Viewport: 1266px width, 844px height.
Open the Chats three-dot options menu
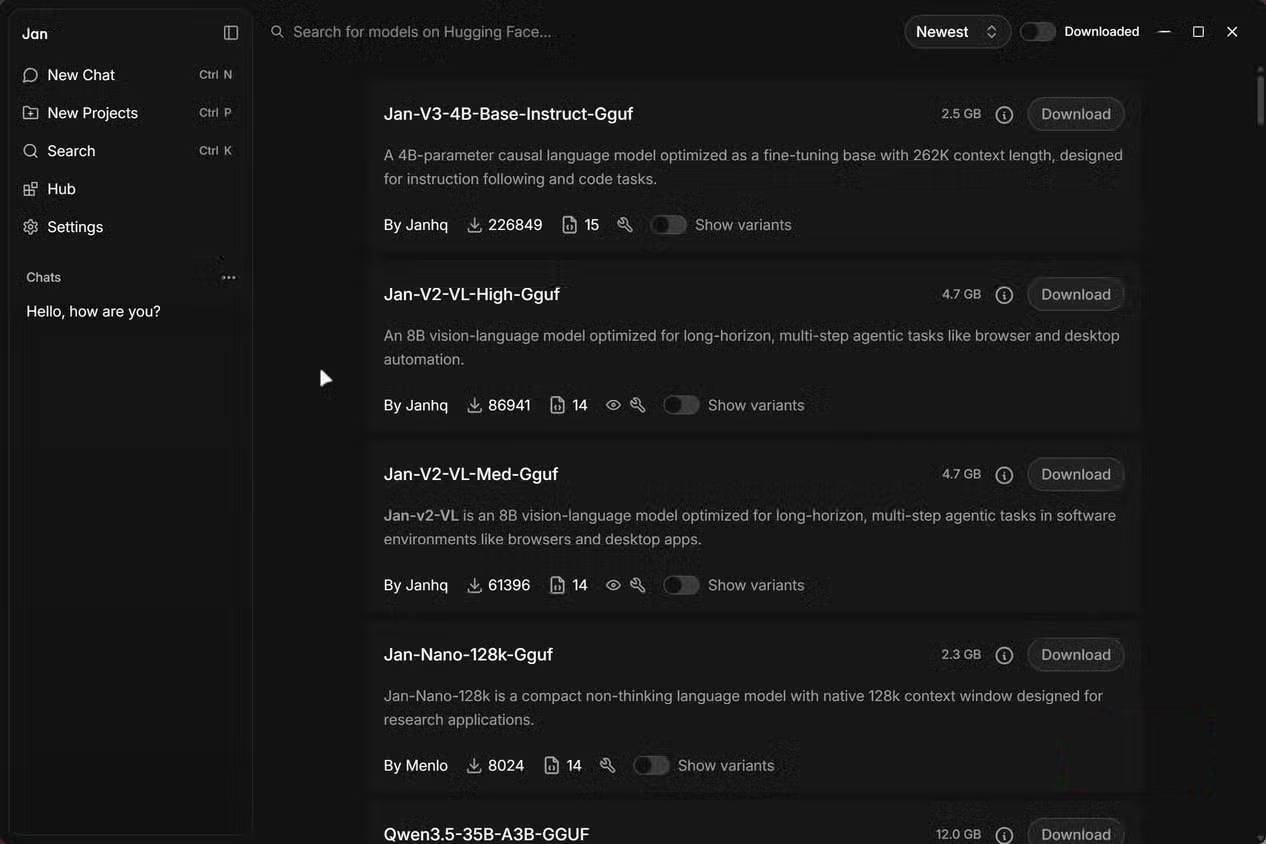coord(229,278)
